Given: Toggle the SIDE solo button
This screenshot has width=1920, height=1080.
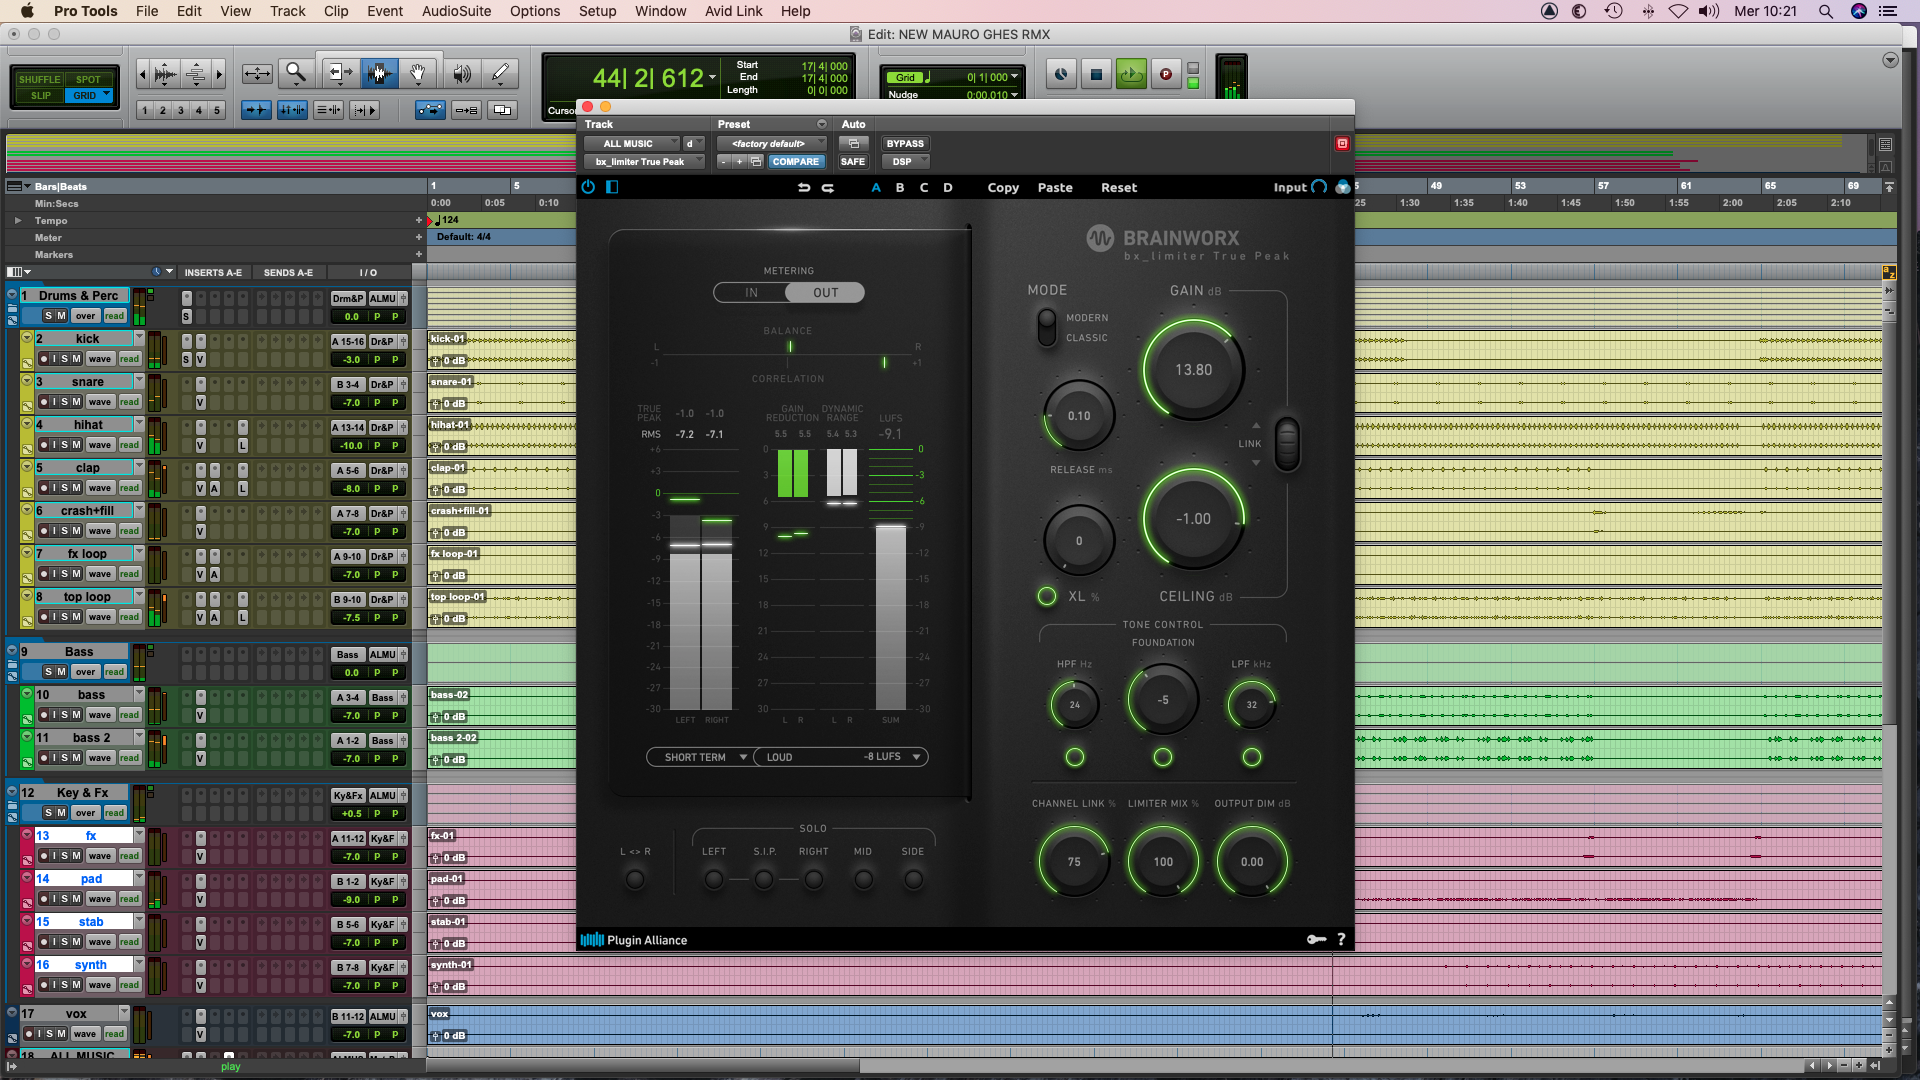Looking at the screenshot, I should [x=913, y=879].
